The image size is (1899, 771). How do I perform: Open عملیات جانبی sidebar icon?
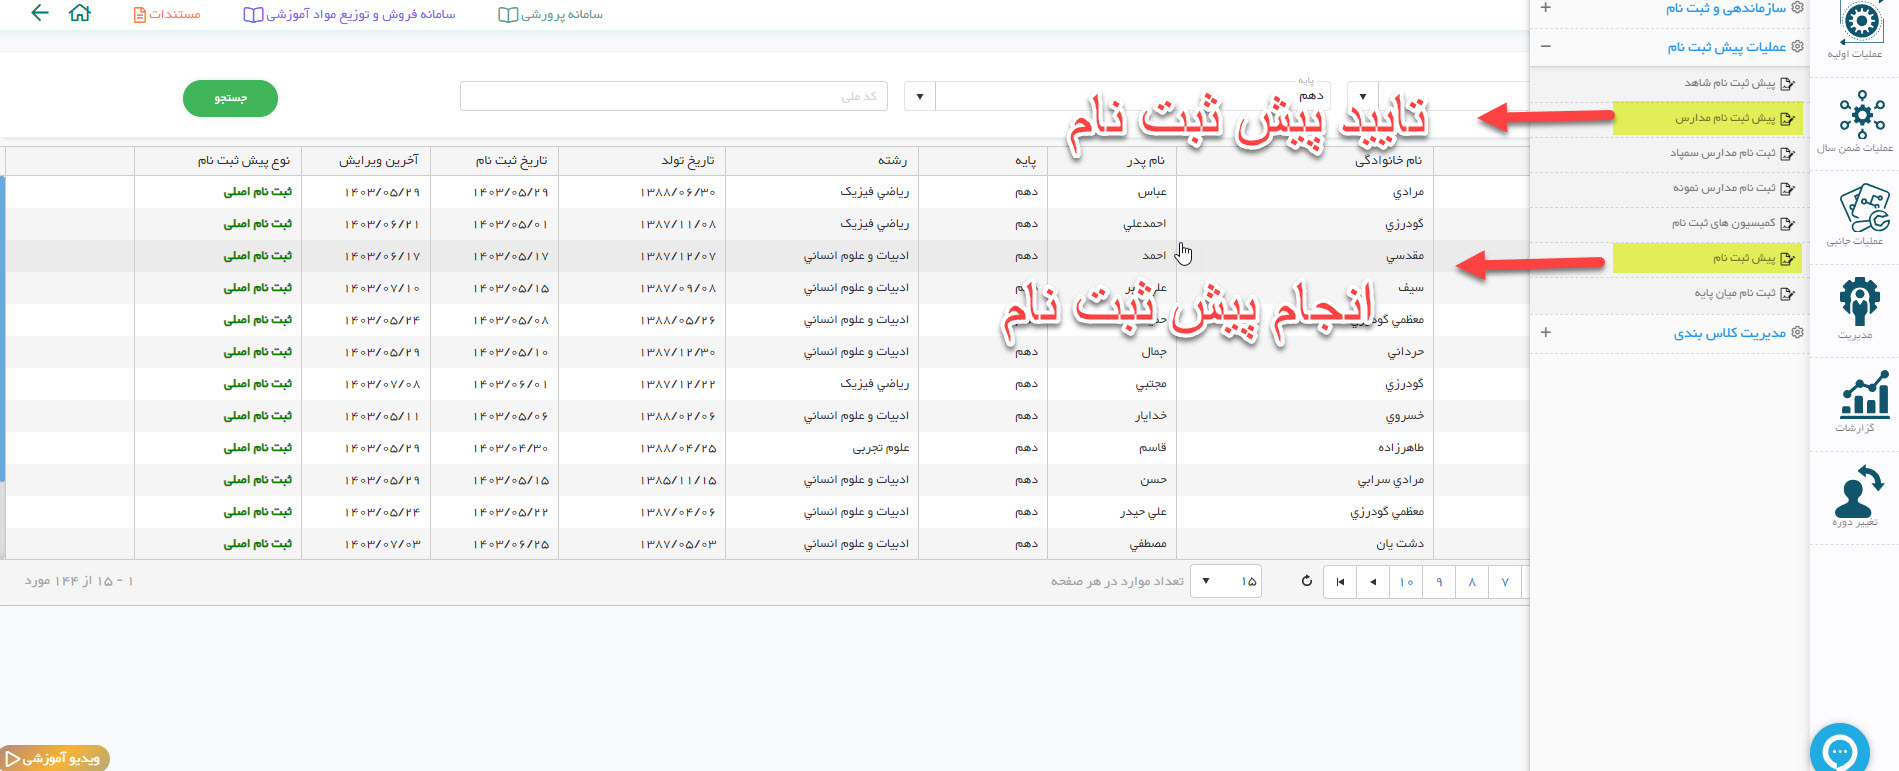click(1860, 213)
